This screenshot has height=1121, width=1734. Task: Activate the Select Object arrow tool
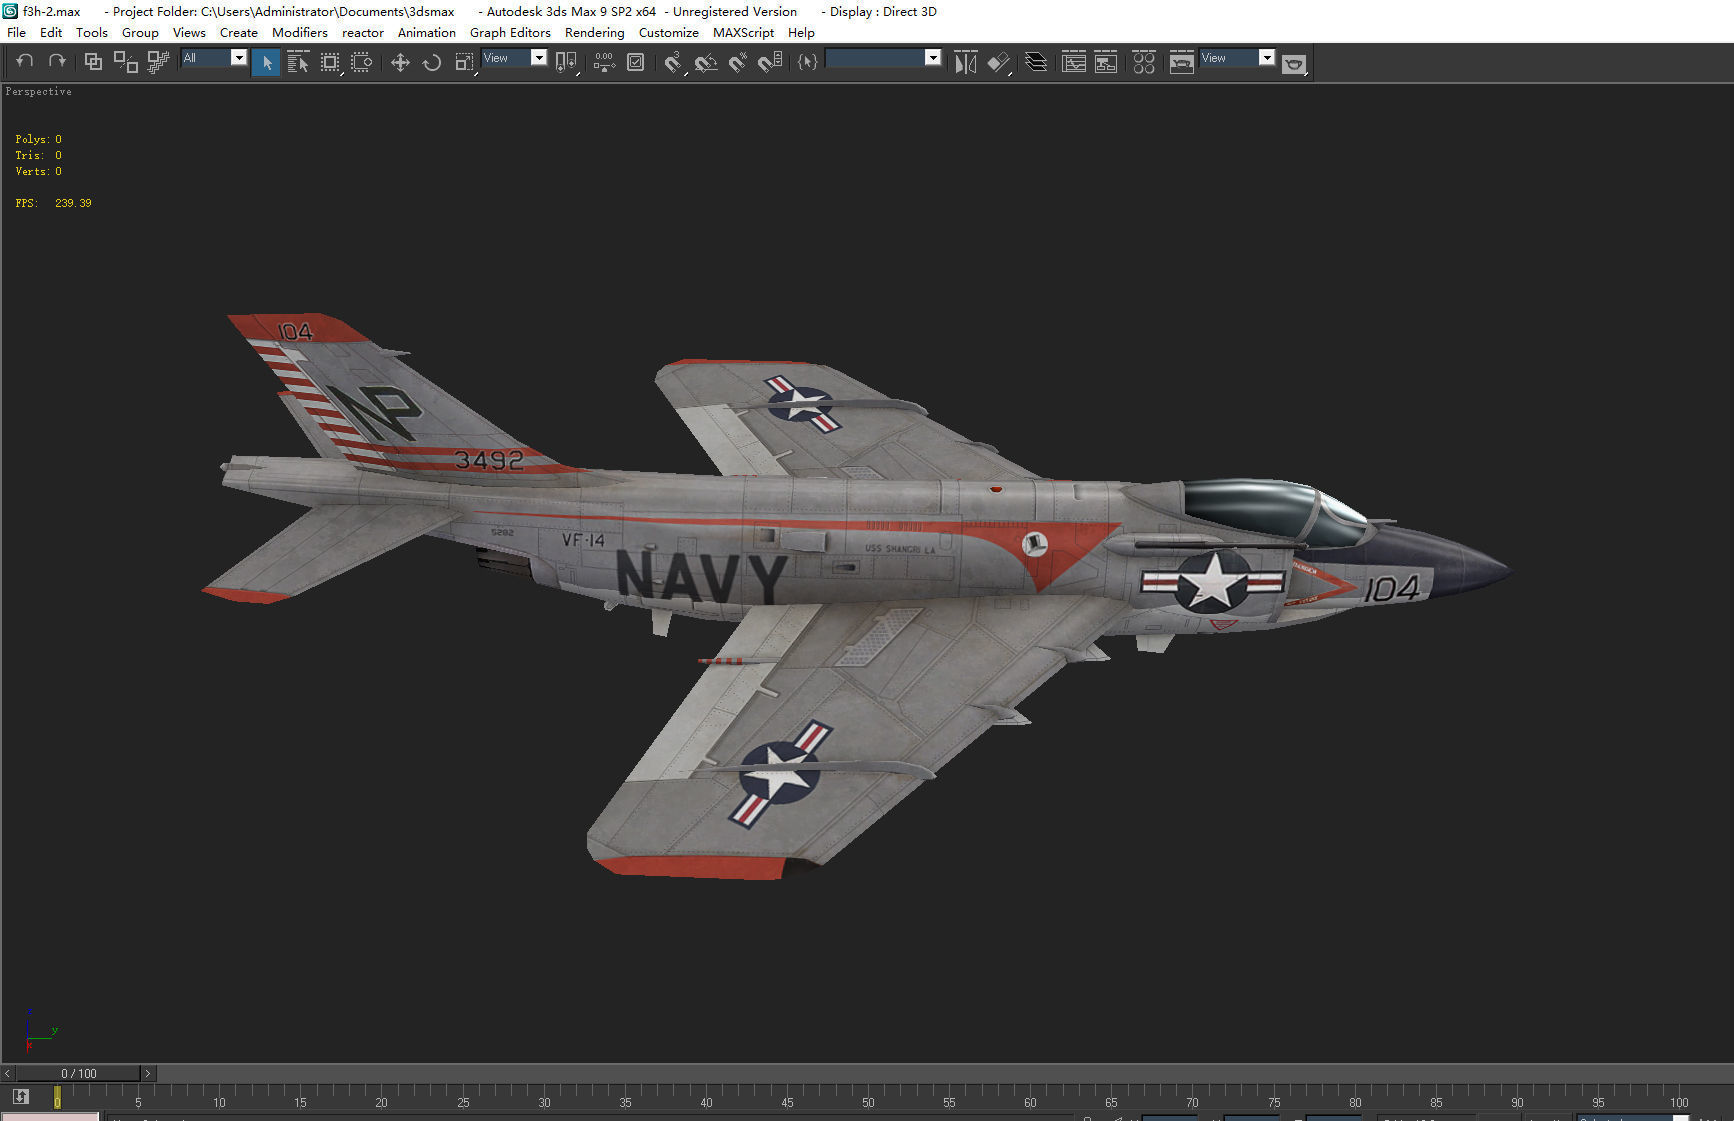click(x=266, y=62)
